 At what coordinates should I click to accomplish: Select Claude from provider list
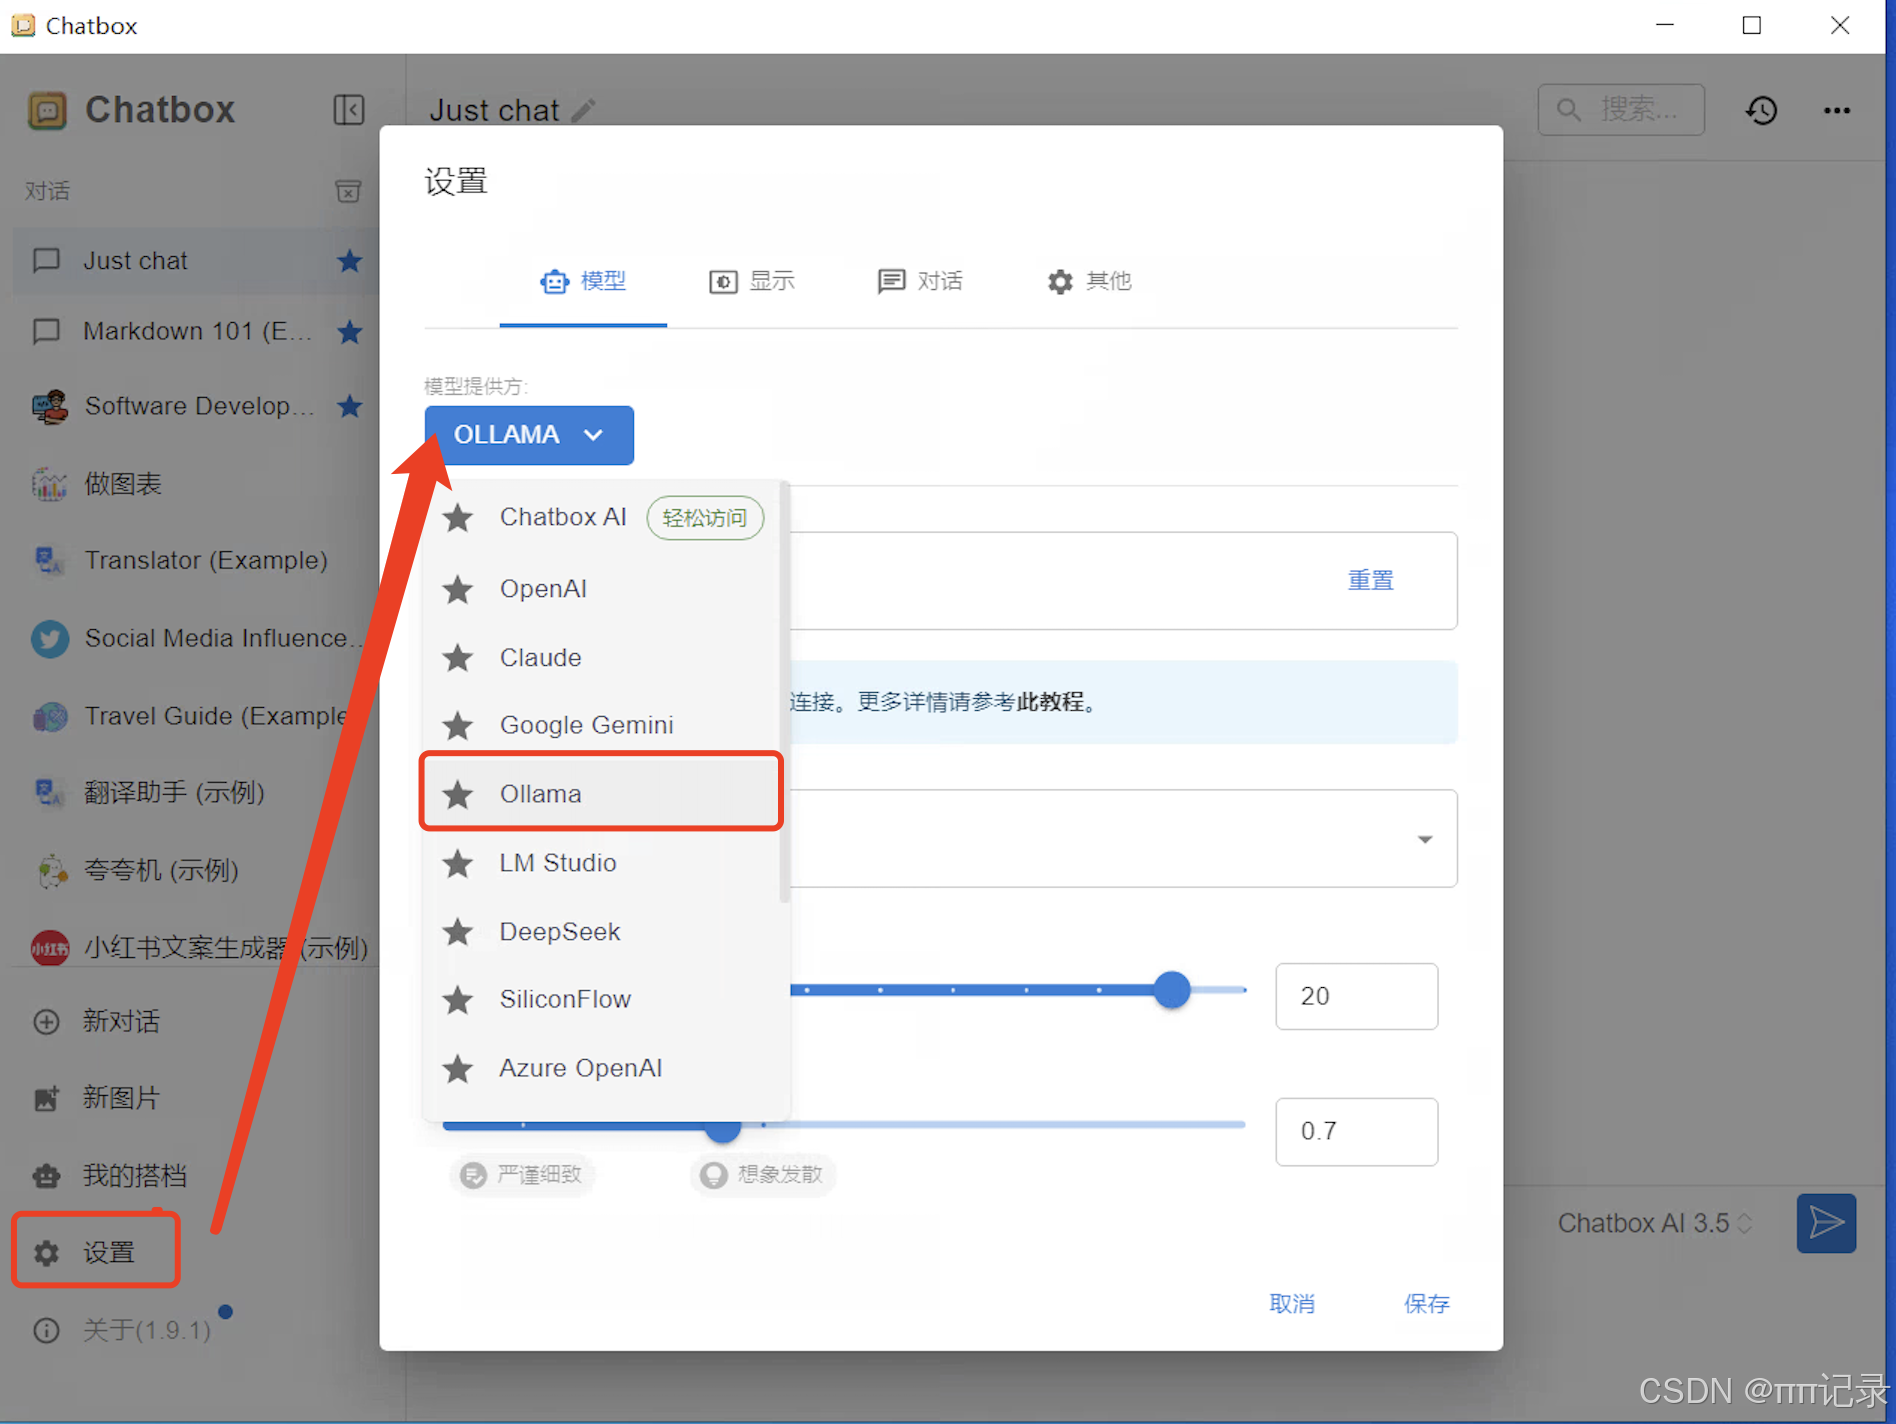(601, 657)
